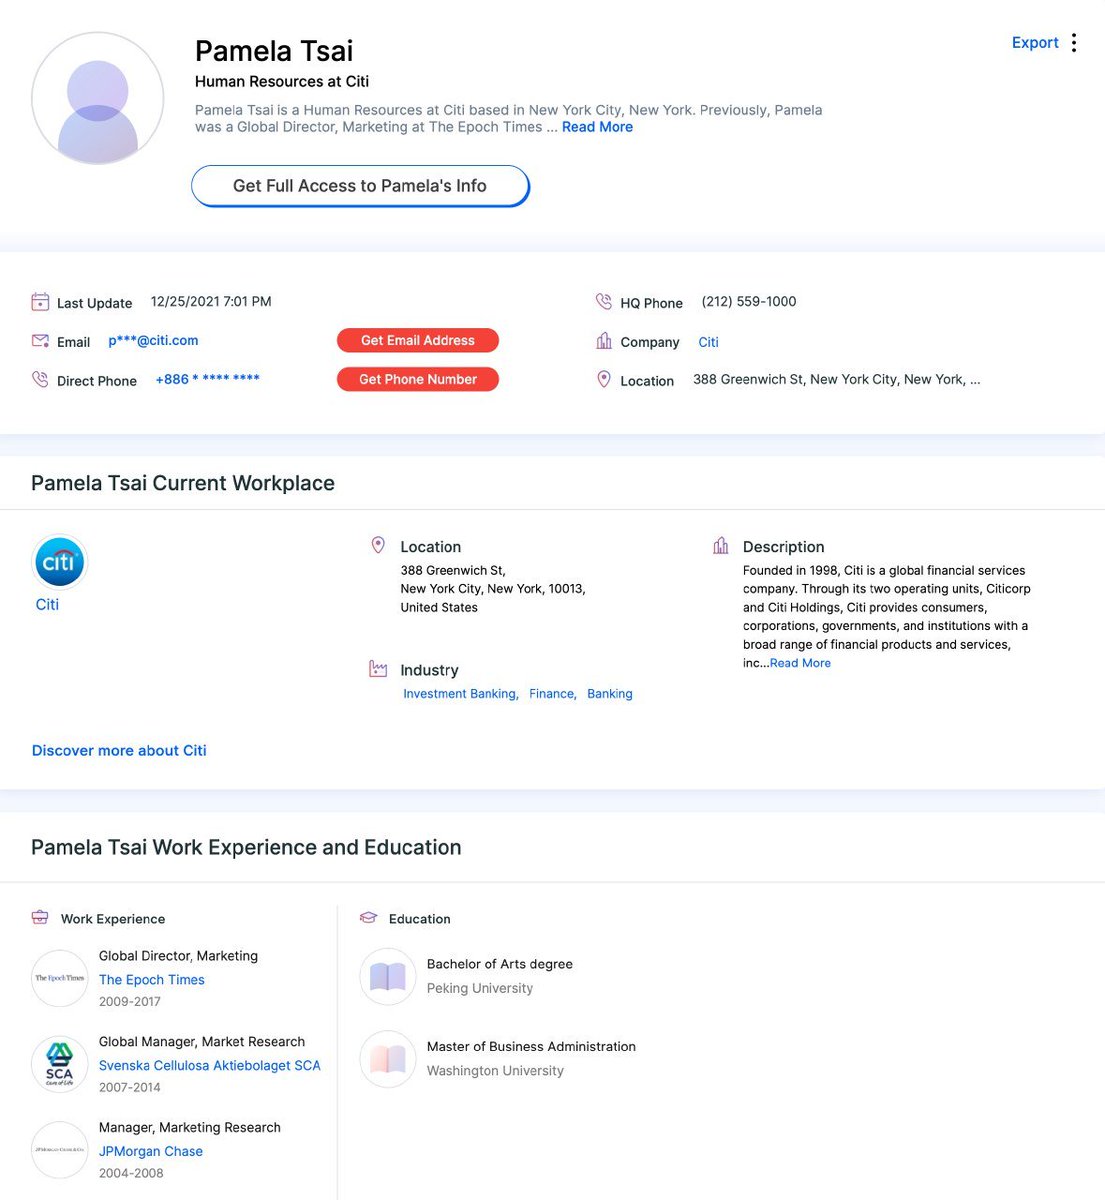Click Peking University text
Viewport: 1105px width, 1200px height.
(x=480, y=988)
